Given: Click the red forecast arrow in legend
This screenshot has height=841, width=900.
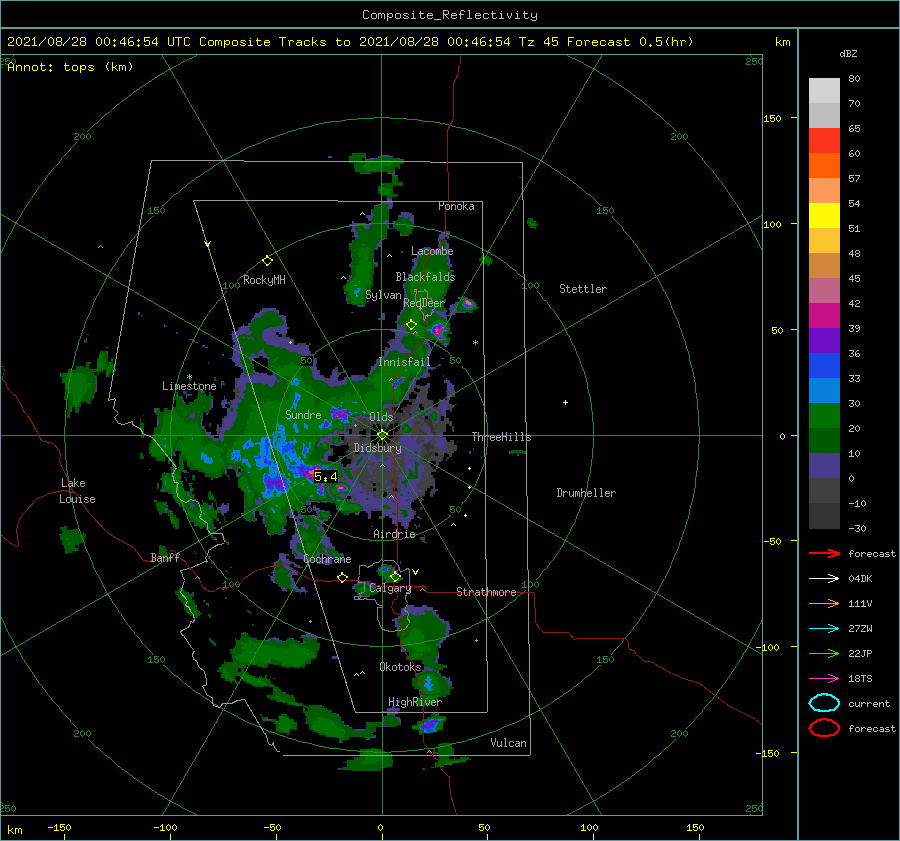Looking at the screenshot, I should click(824, 553).
